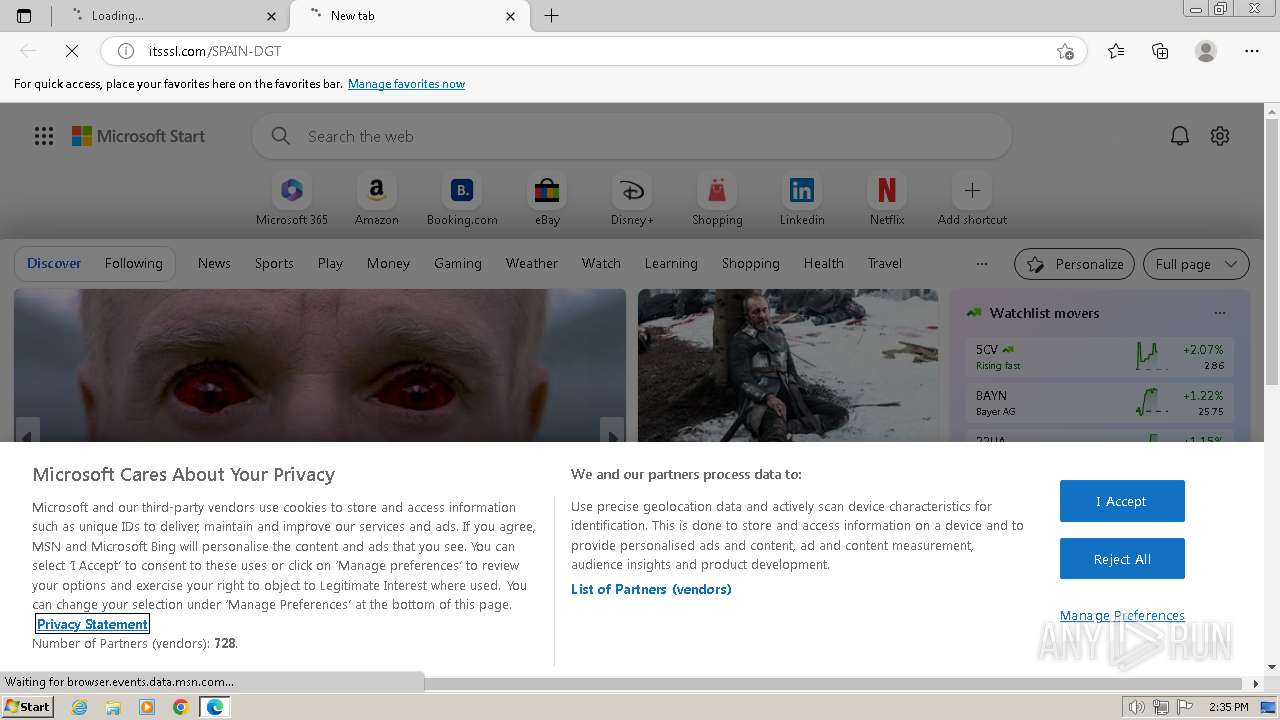This screenshot has width=1280, height=720.
Task: Open the Sports category
Action: click(x=274, y=264)
